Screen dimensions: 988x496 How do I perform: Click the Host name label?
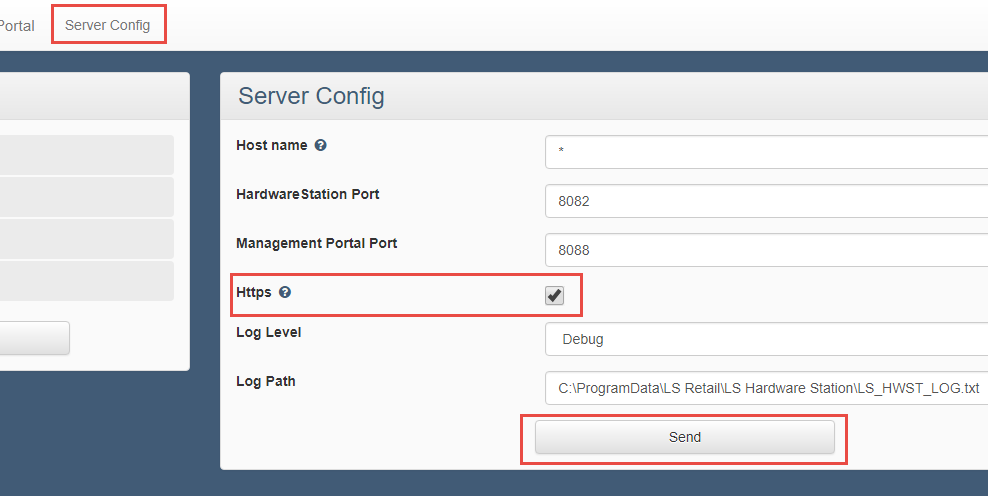[x=271, y=145]
